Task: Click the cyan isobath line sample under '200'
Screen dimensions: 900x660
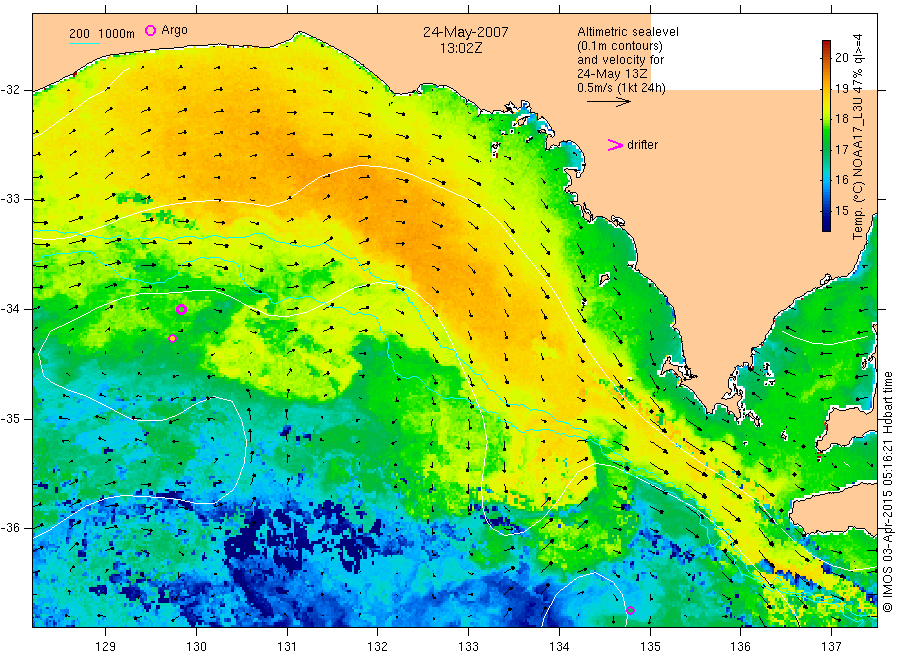Action: [84, 43]
